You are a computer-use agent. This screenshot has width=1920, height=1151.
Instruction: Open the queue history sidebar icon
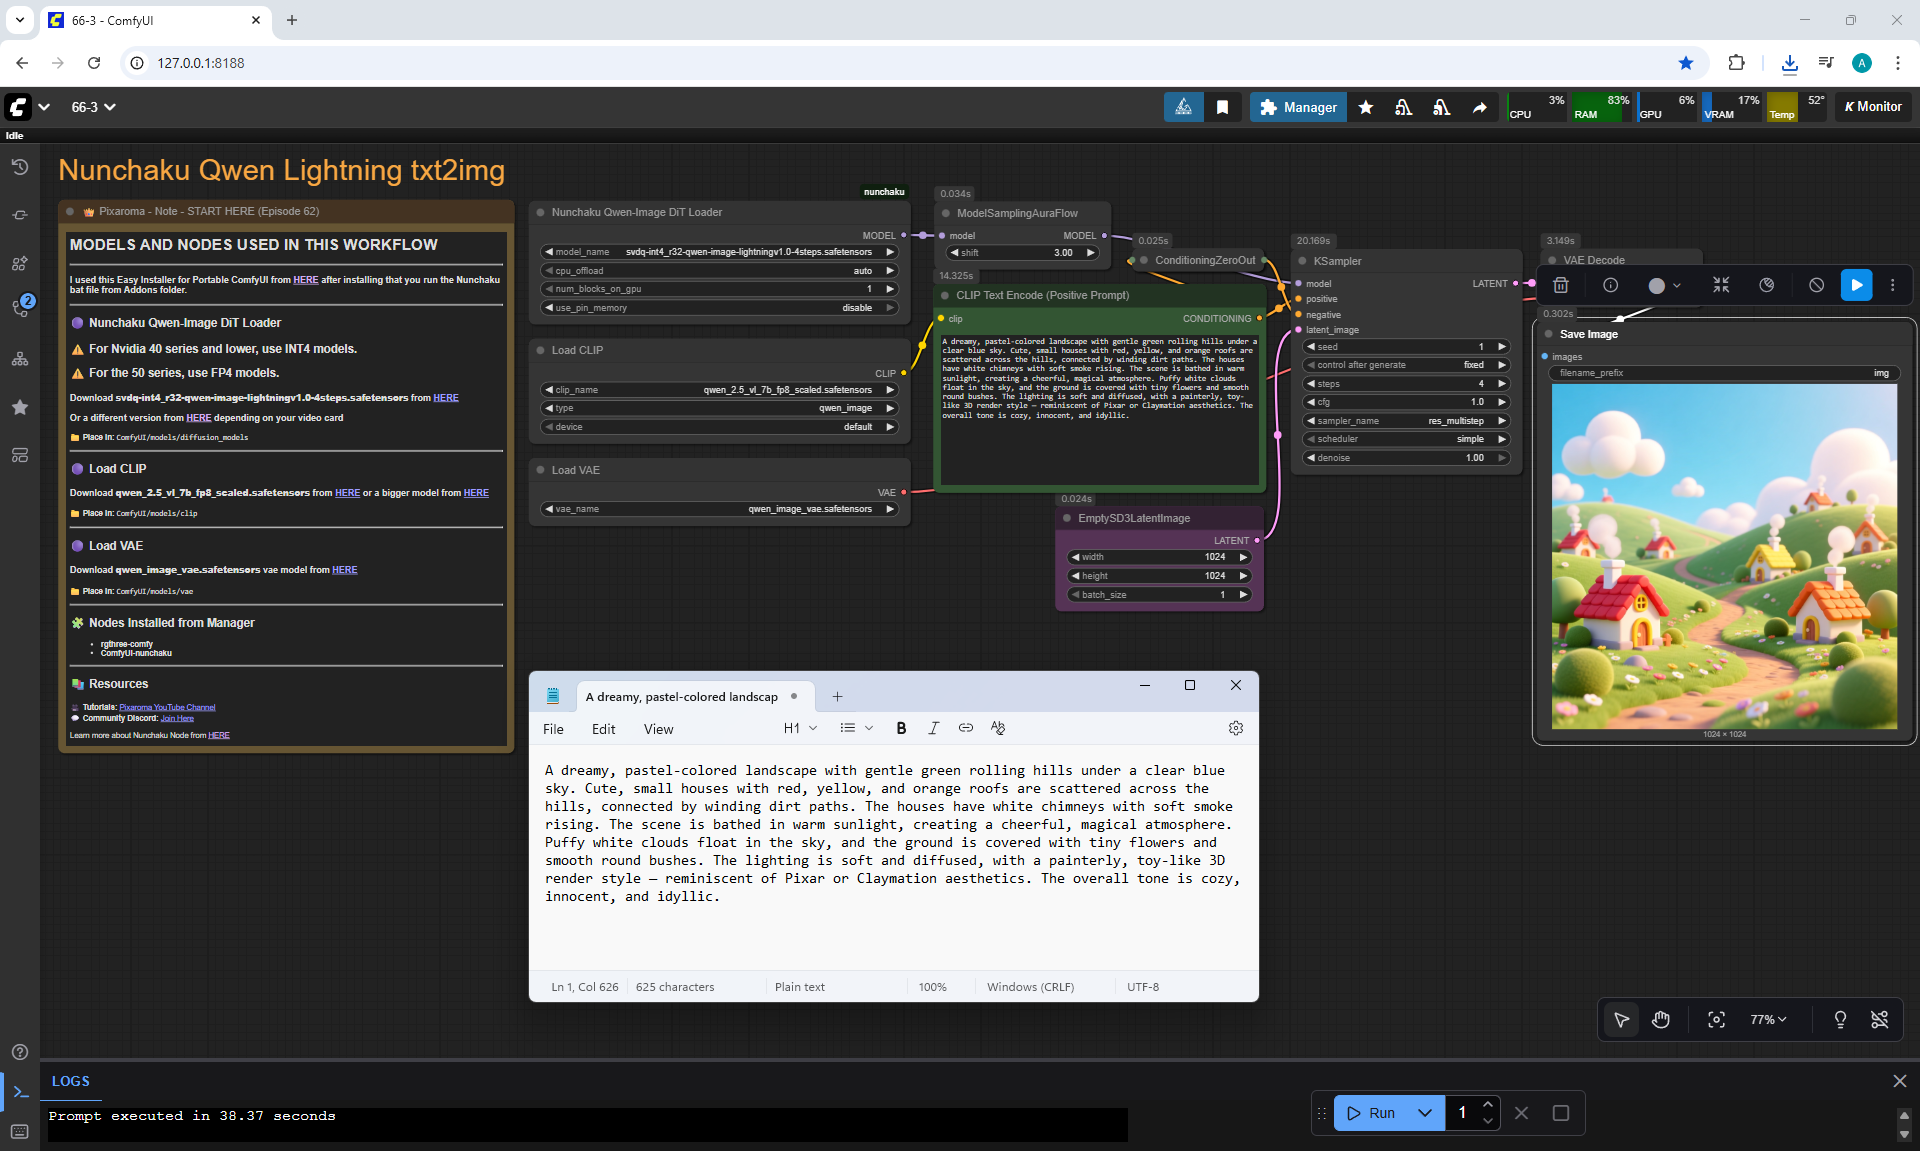(x=20, y=167)
